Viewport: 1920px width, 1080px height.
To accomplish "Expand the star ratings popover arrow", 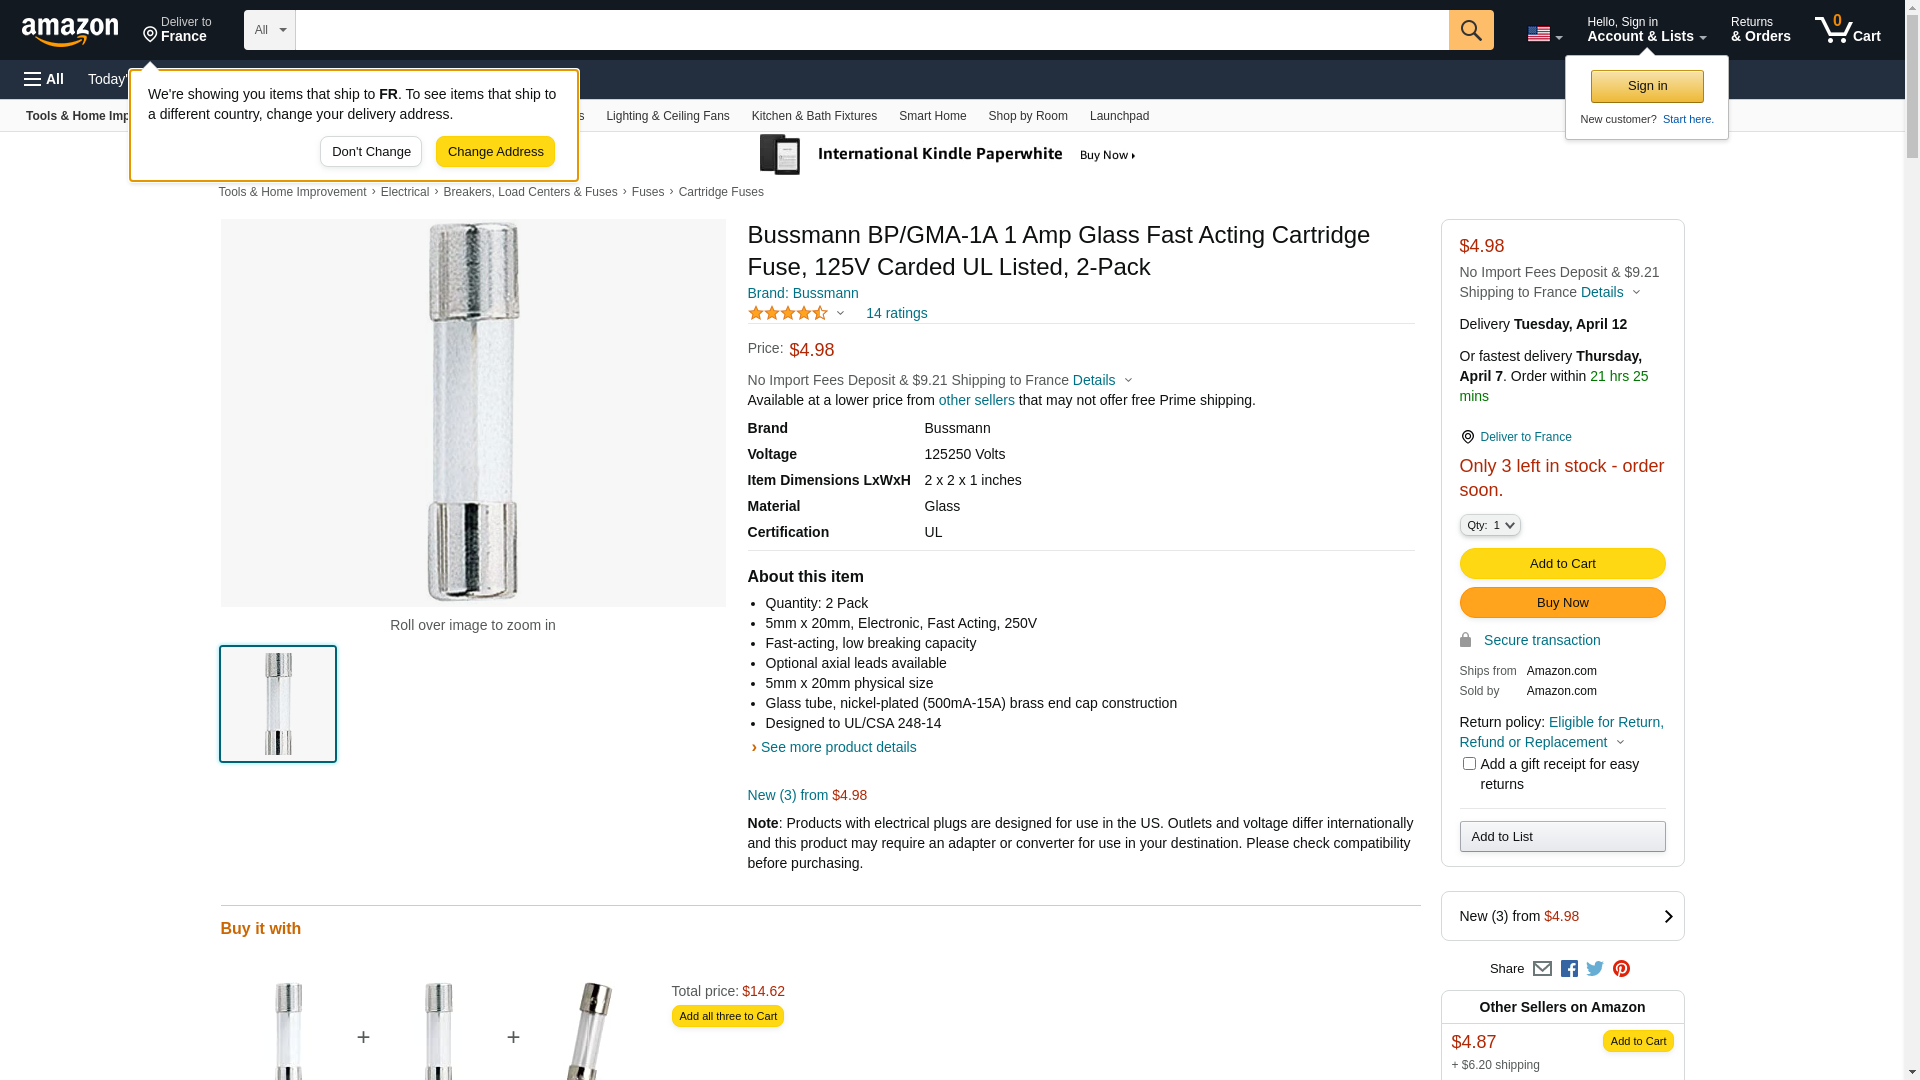I will (x=840, y=314).
